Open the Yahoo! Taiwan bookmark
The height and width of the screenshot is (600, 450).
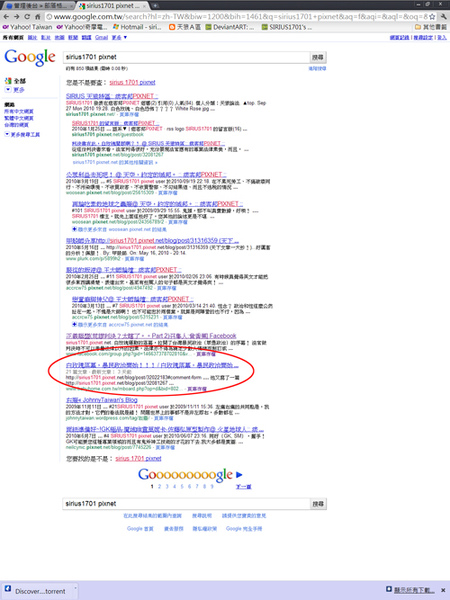(27, 27)
